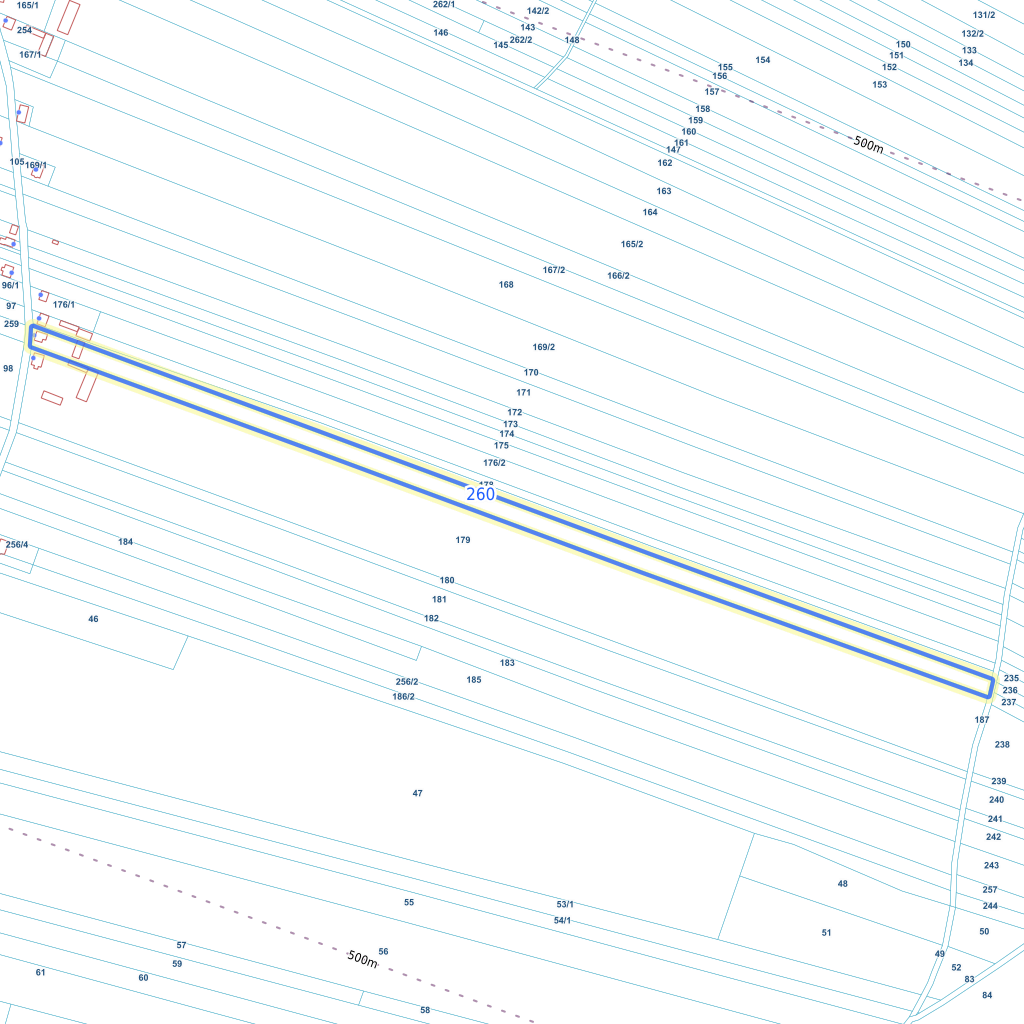The height and width of the screenshot is (1024, 1024).
Task: Click parcel number 51
Action: coord(826,933)
